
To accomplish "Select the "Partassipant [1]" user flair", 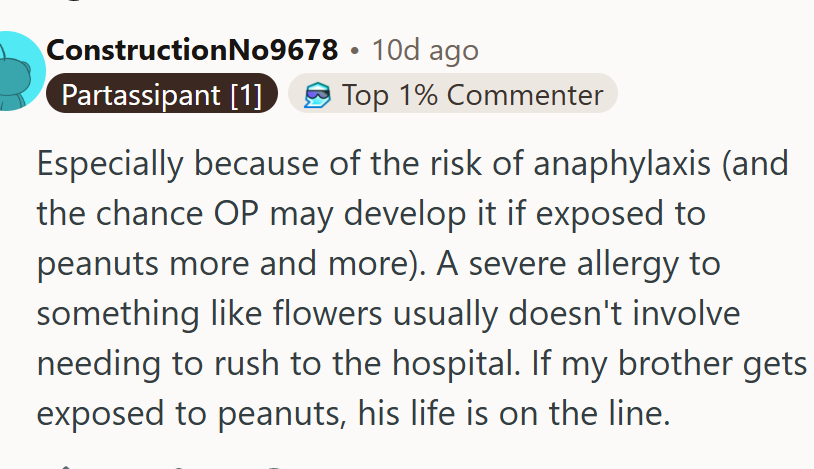I will pos(161,95).
